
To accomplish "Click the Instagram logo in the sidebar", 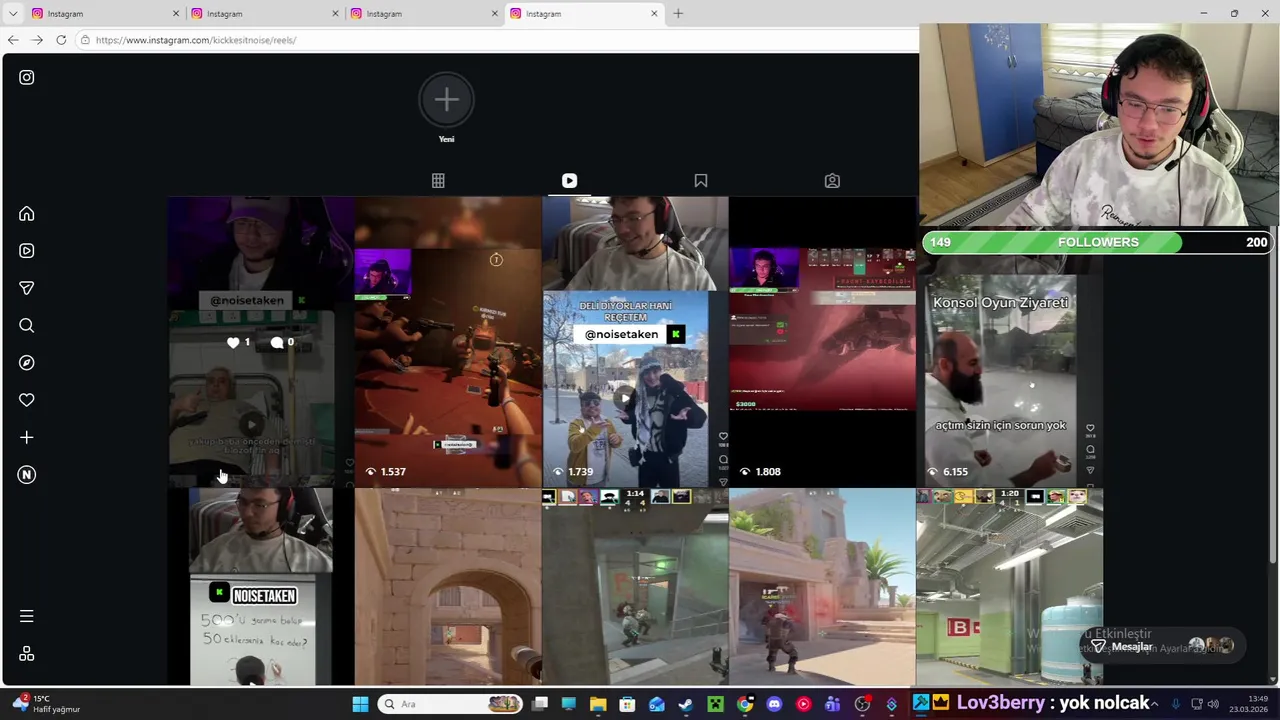I will (27, 77).
